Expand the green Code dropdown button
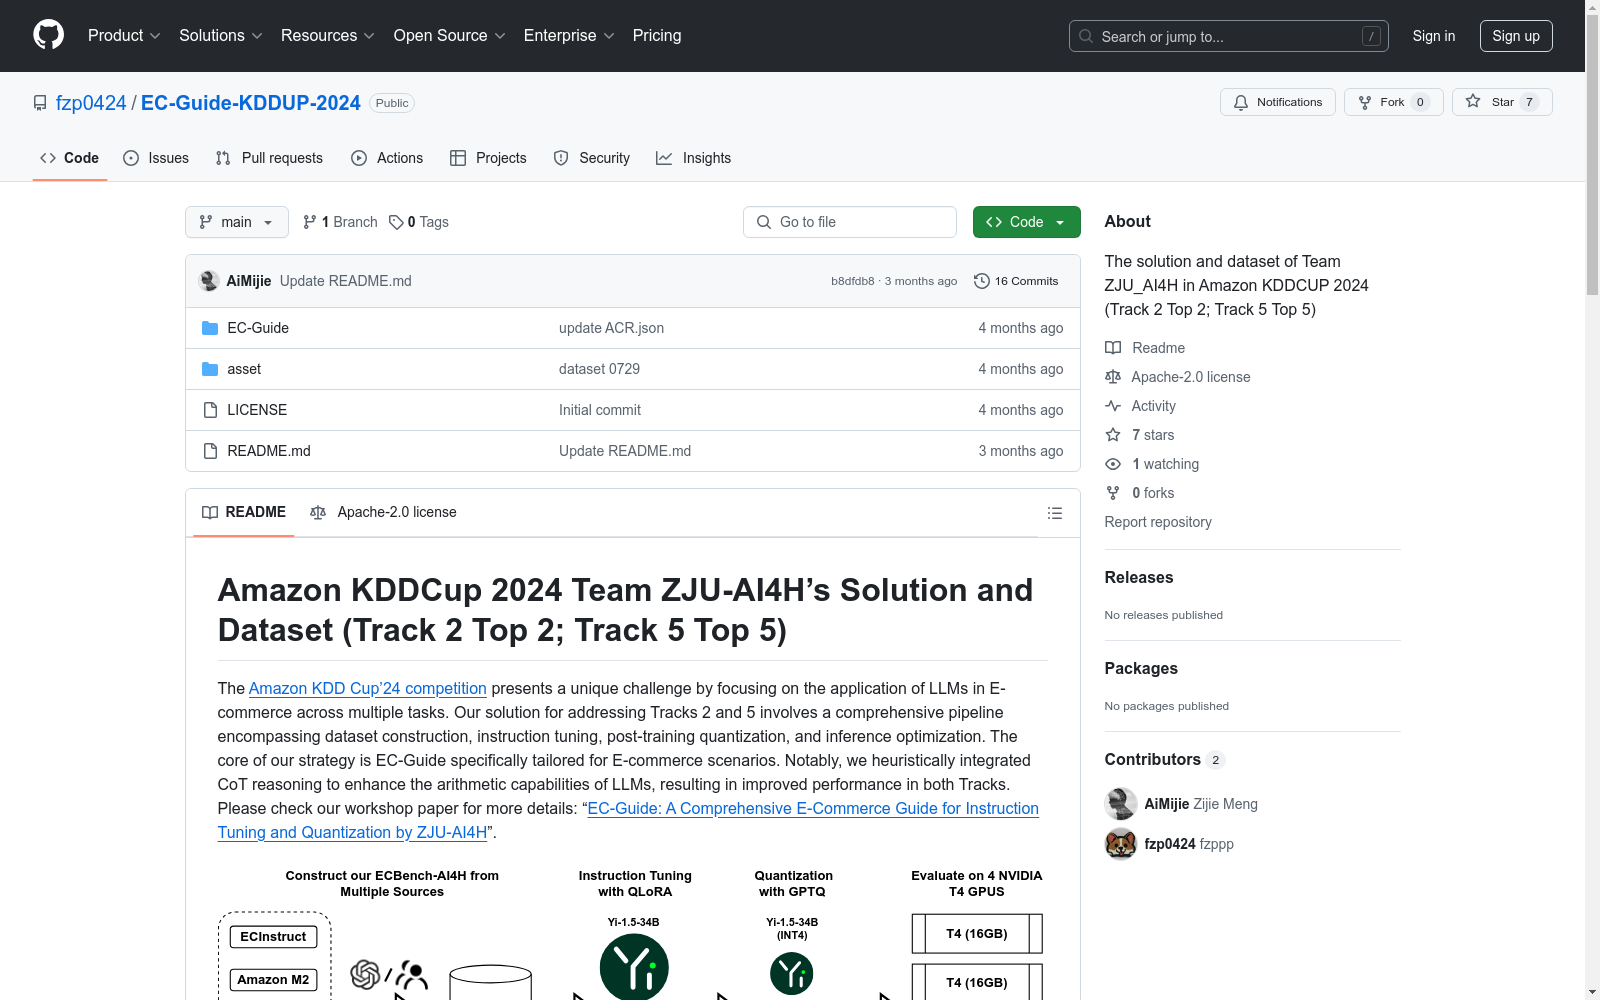Viewport: 1600px width, 1000px height. [x=1027, y=222]
